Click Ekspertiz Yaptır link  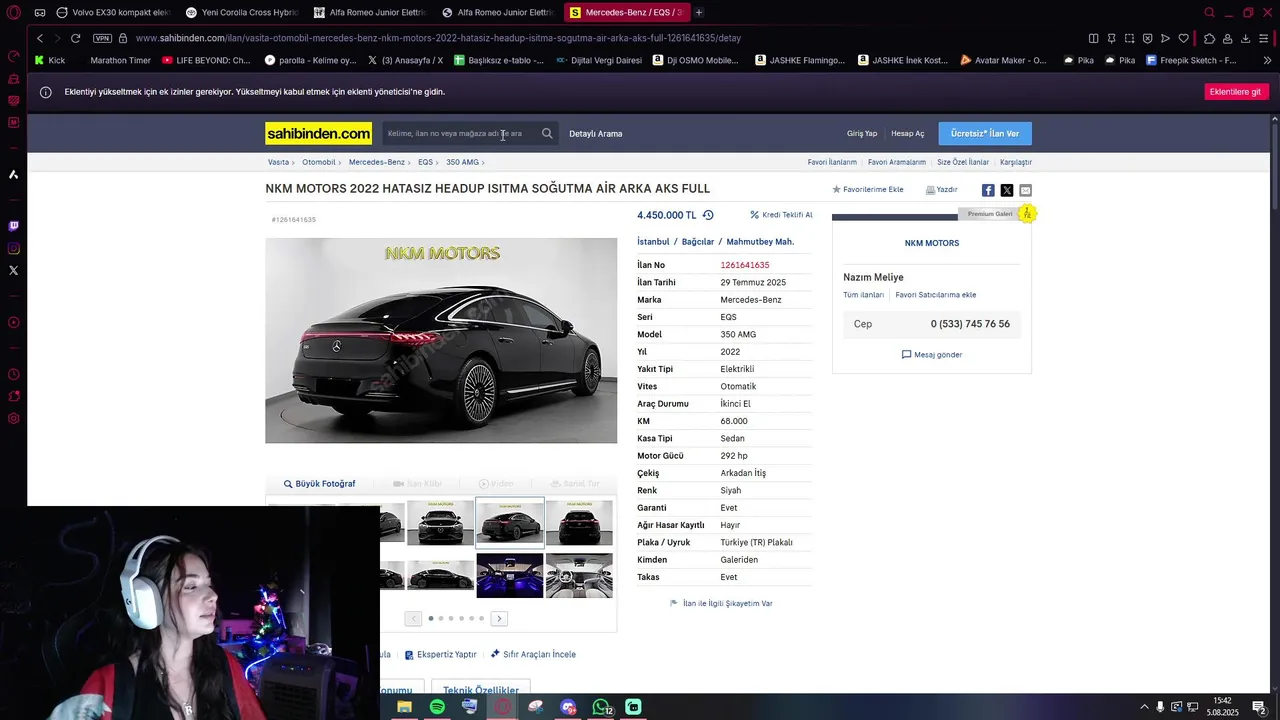441,654
